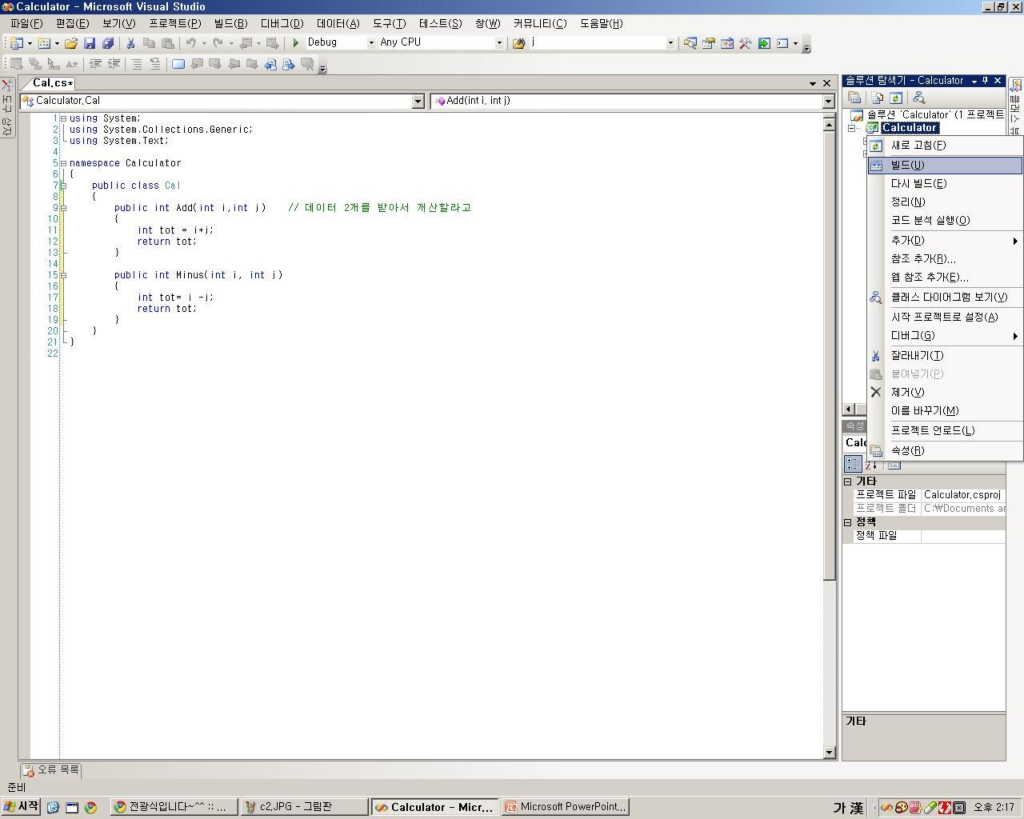
Task: Click the 프로젝트 파일 Calculator.csproj value field
Action: point(963,495)
